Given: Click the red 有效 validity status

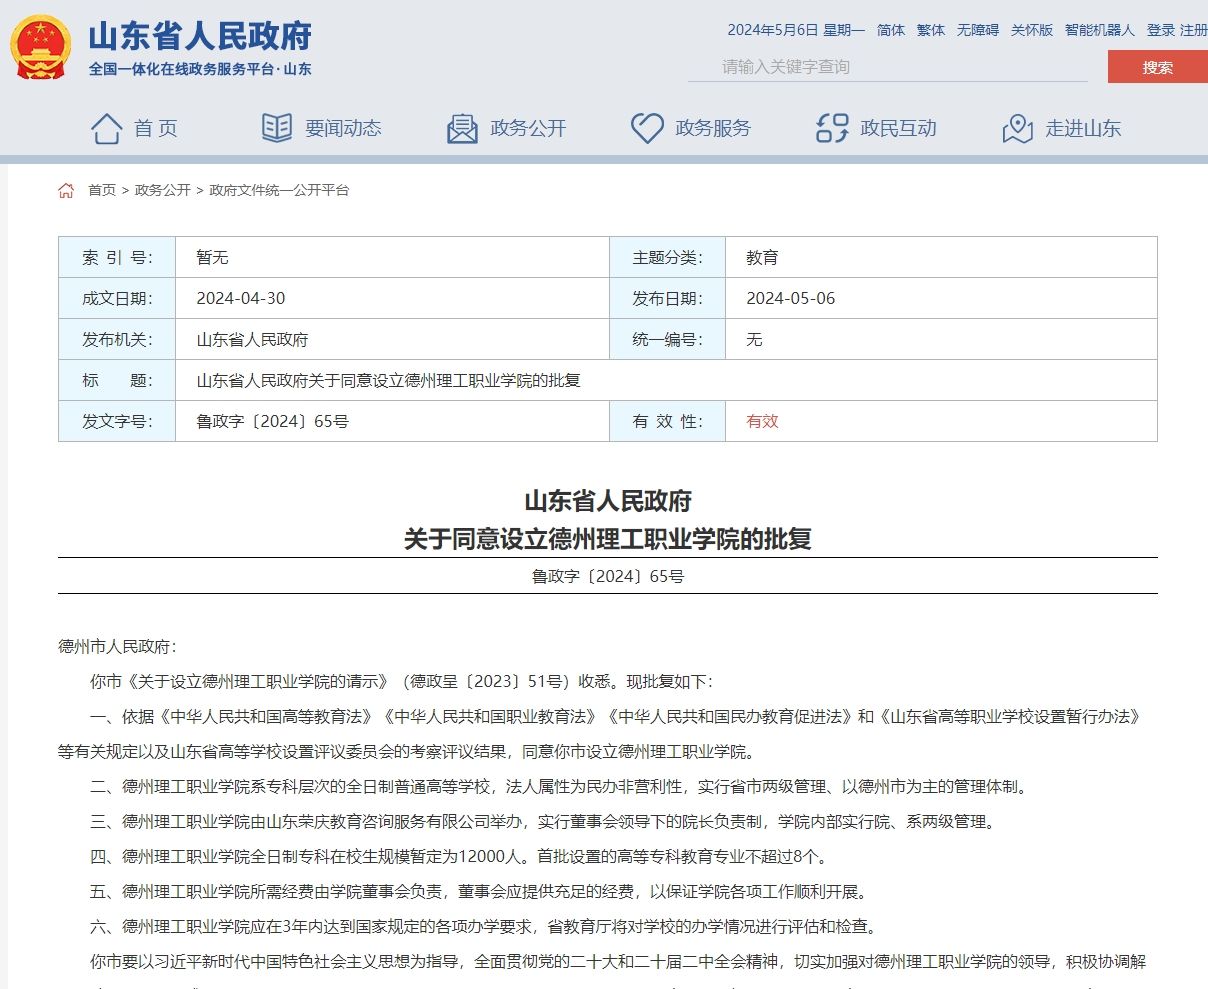Looking at the screenshot, I should (762, 422).
